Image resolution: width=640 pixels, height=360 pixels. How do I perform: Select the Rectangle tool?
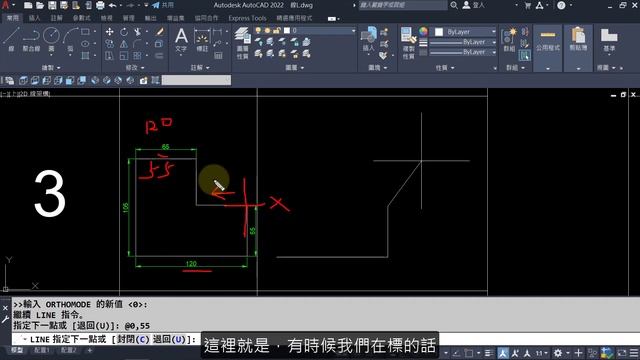(85, 31)
